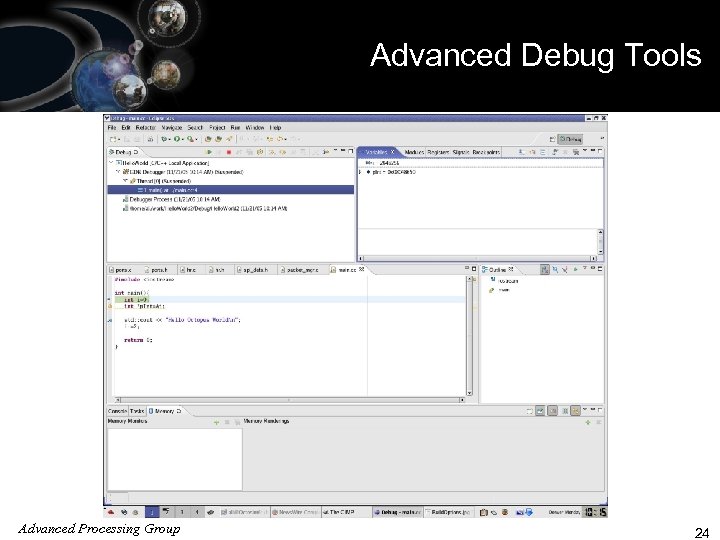Open the Project menu
This screenshot has height=540, width=720.
[x=217, y=128]
